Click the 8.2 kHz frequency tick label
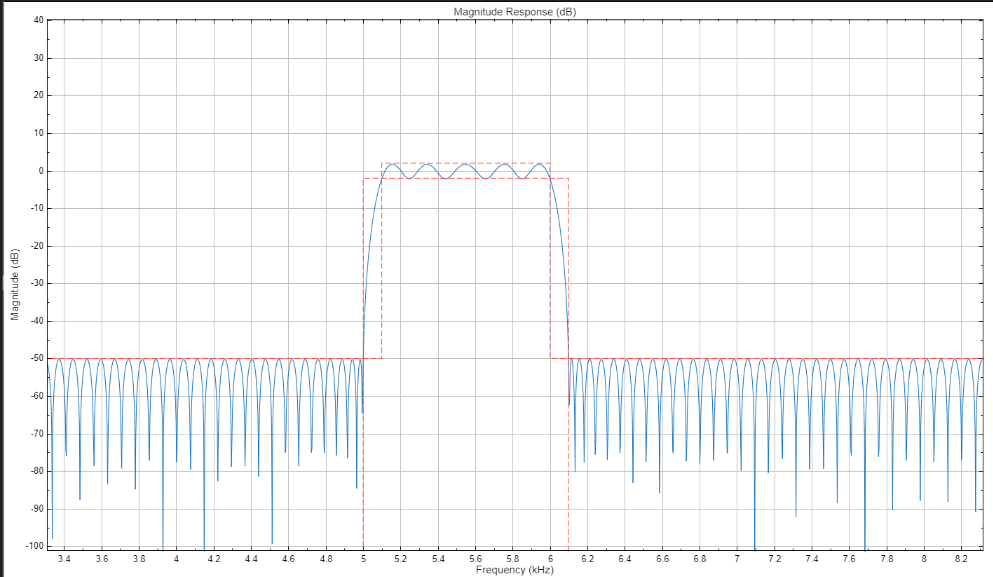Viewport: 993px width, 577px height. [962, 558]
